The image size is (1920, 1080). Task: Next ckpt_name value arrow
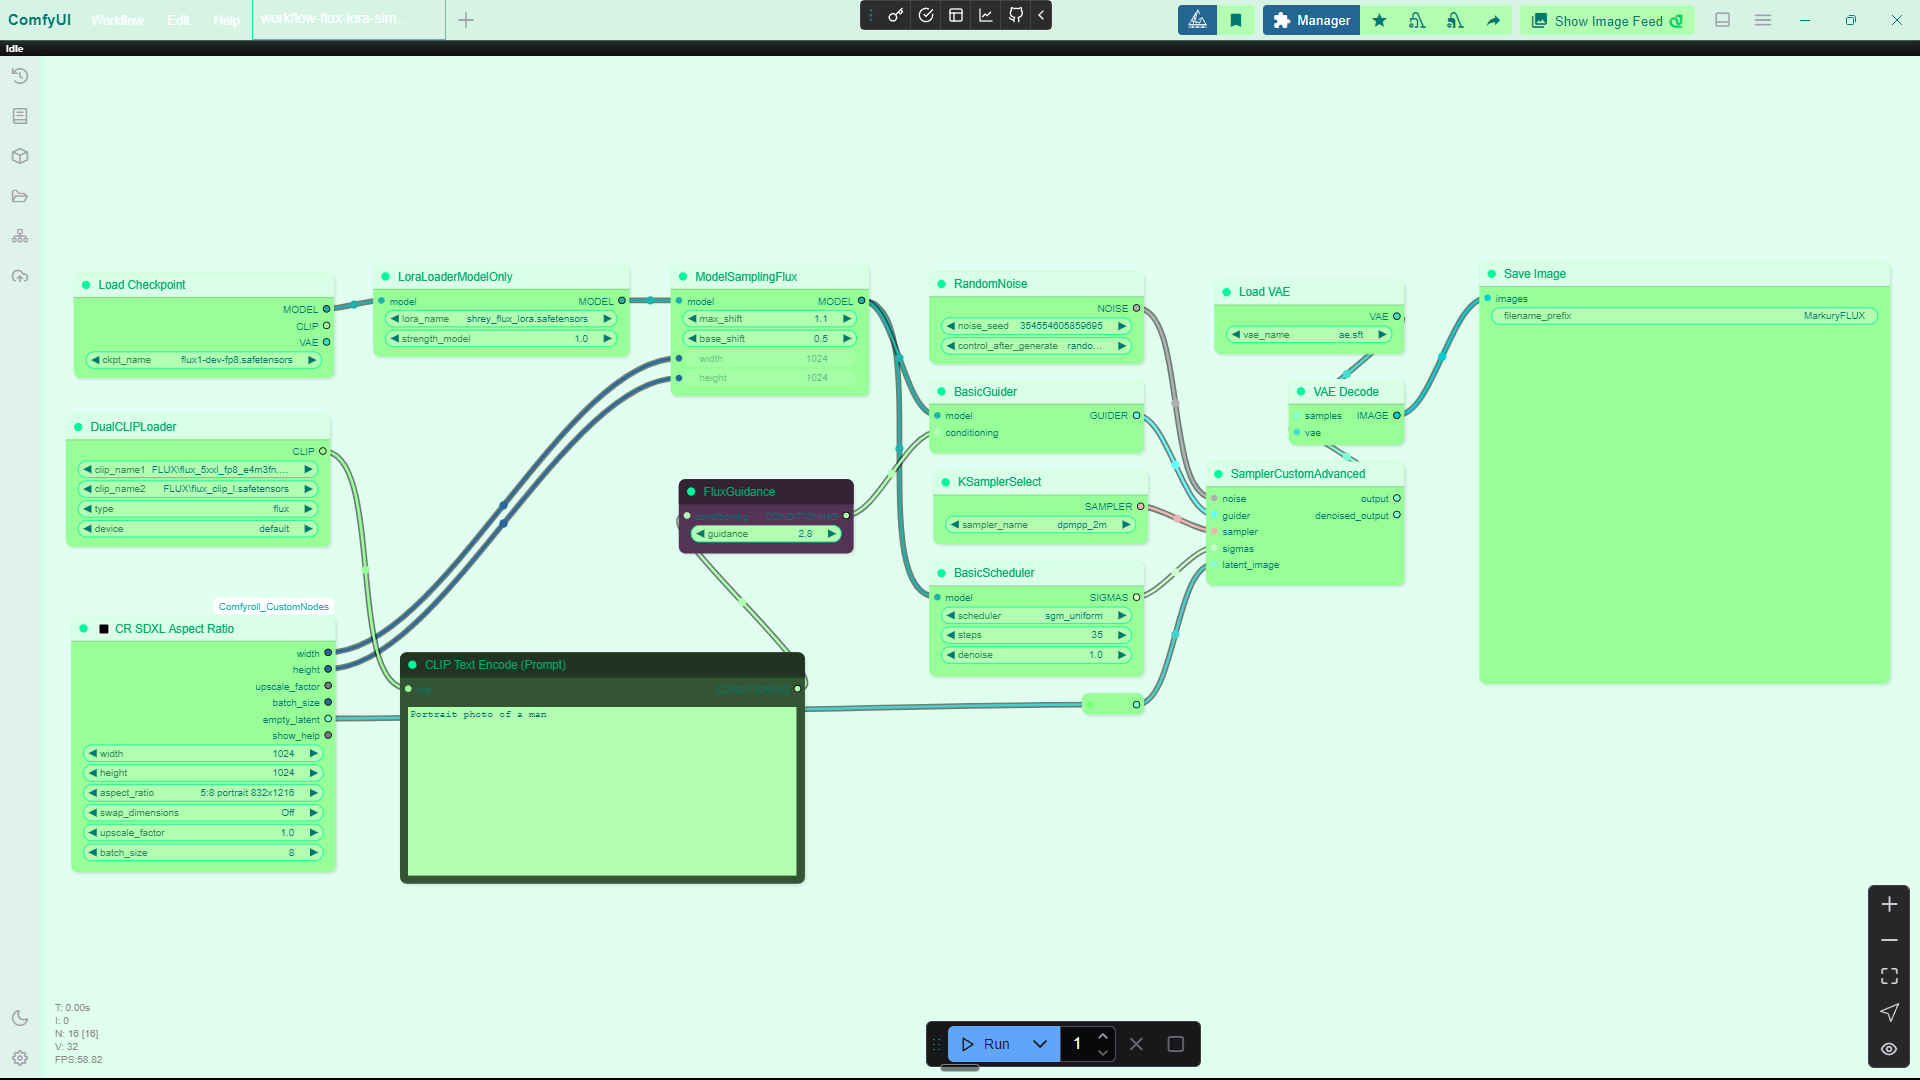(x=311, y=360)
